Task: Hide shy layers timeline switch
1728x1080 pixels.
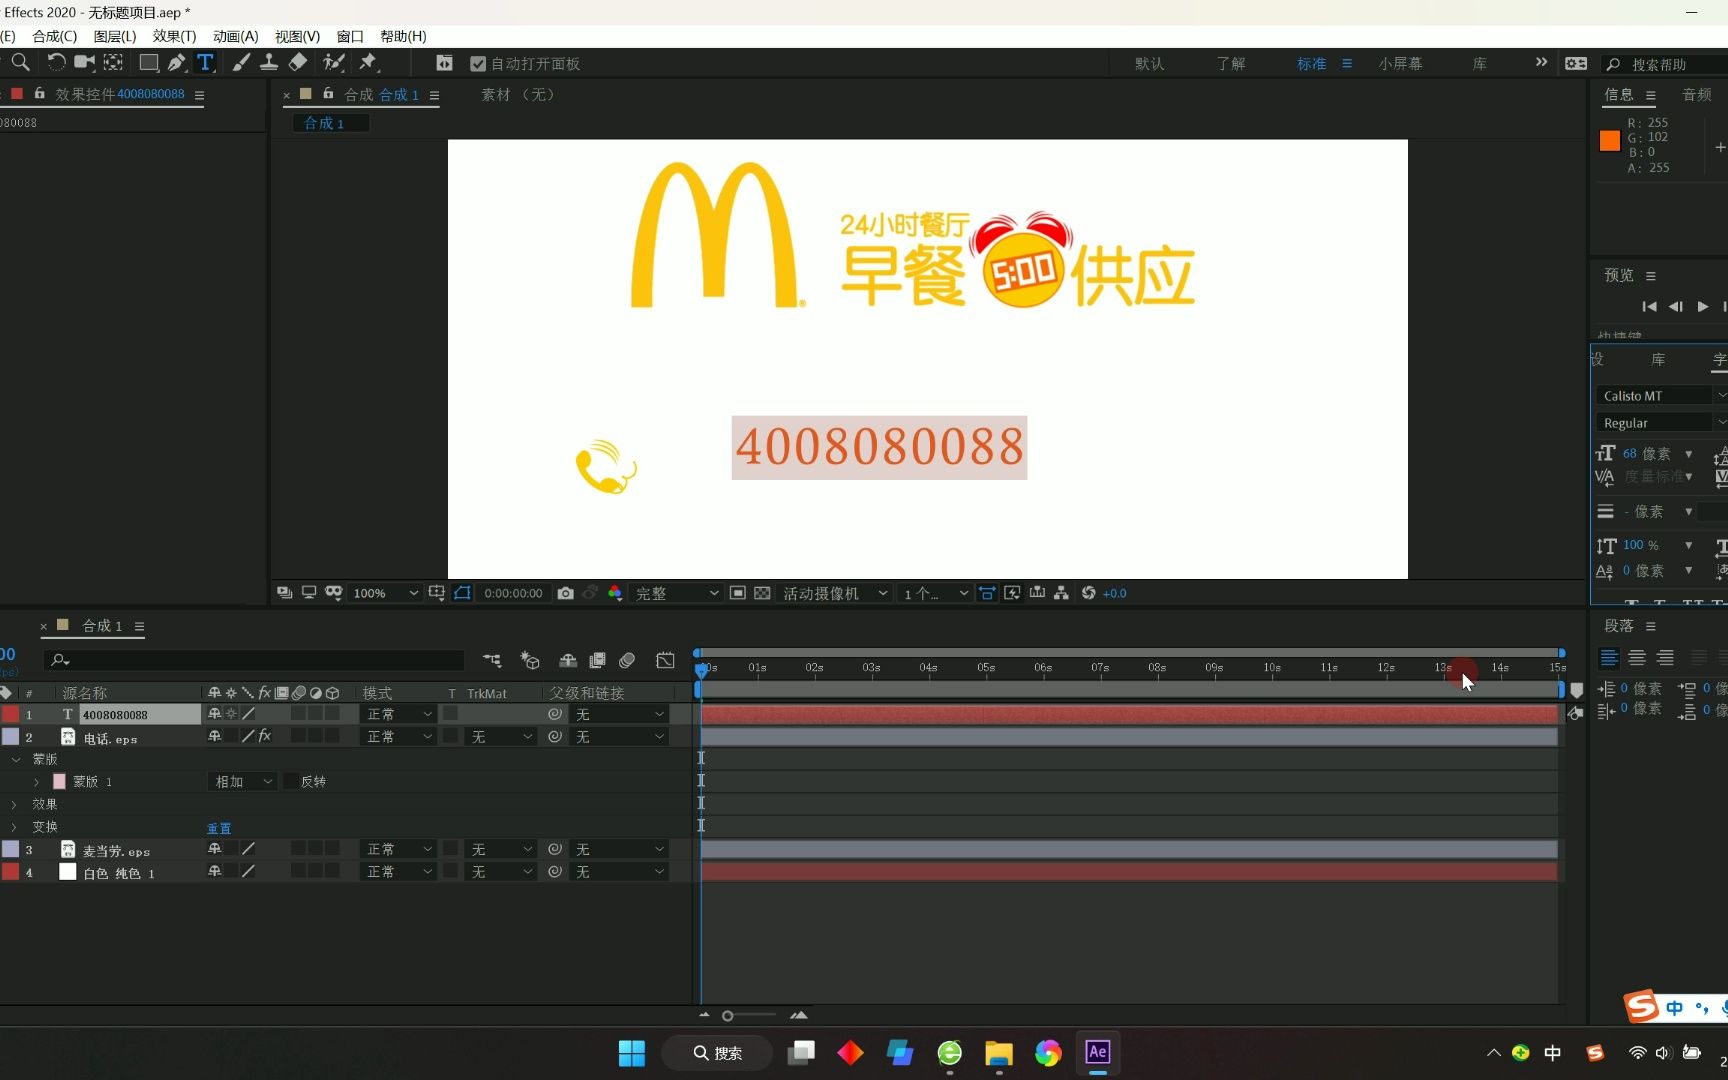Action: pyautogui.click(x=567, y=660)
